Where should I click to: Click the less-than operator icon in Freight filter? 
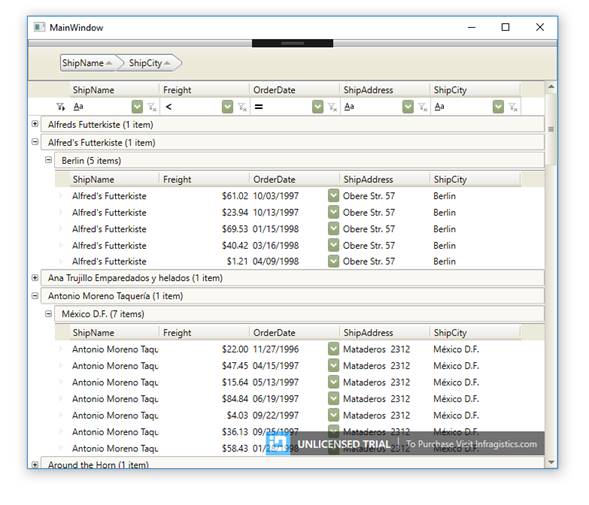[x=169, y=107]
